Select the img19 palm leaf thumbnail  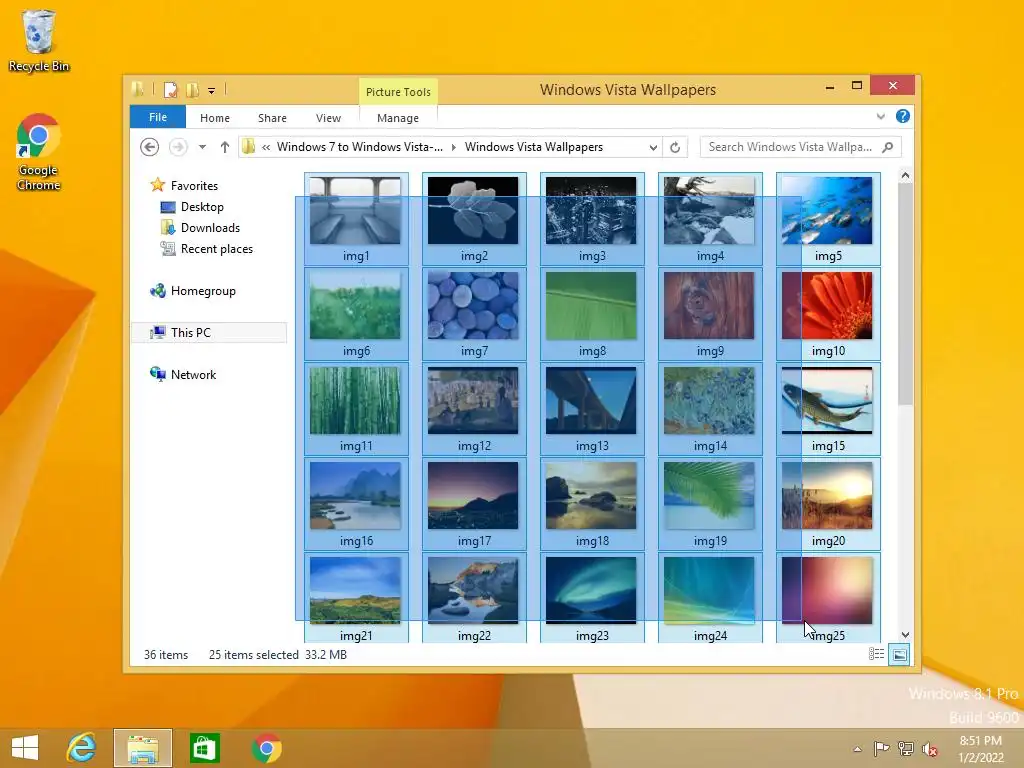click(x=709, y=496)
